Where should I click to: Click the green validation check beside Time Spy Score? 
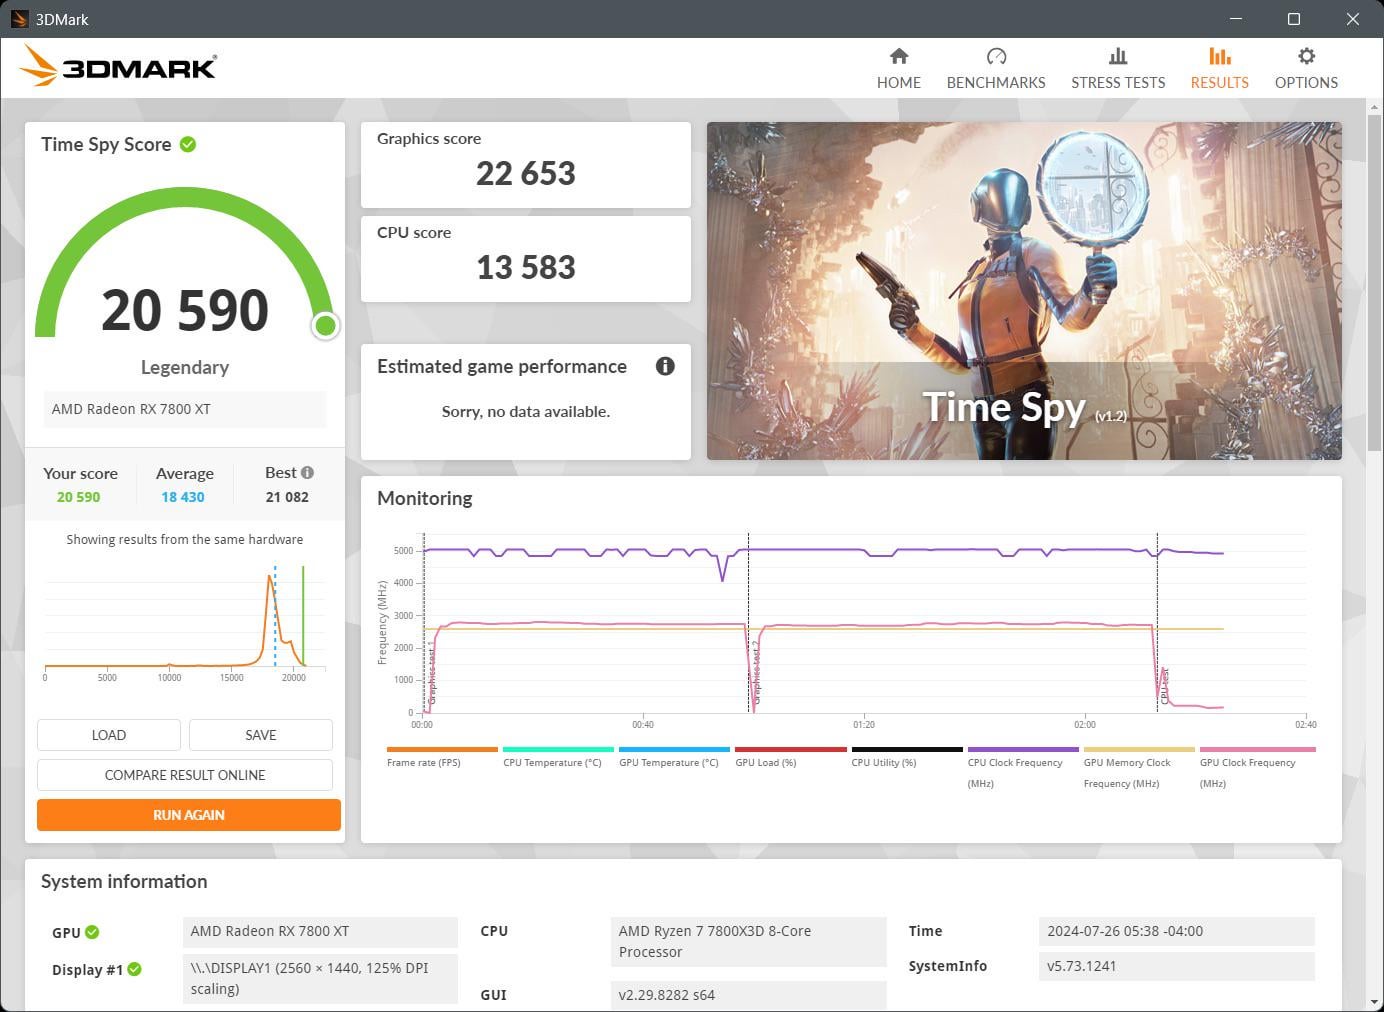click(x=188, y=144)
